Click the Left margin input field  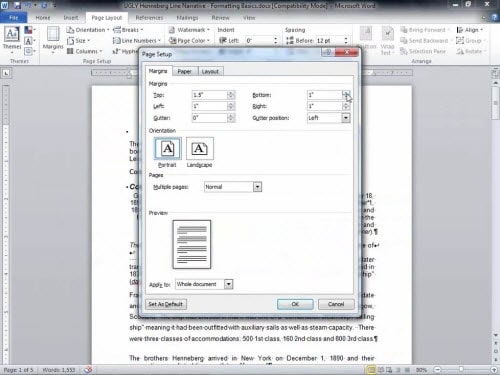pyautogui.click(x=210, y=106)
